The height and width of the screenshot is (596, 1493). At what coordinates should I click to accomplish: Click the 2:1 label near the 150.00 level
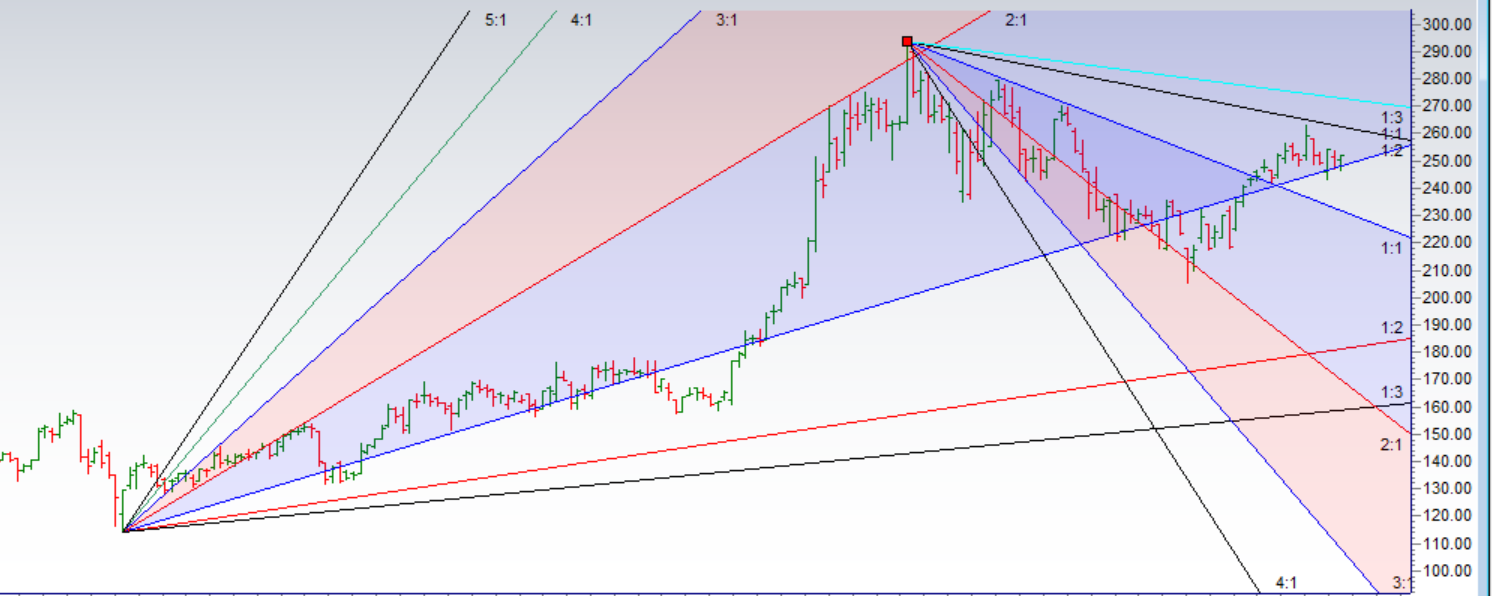click(1391, 445)
